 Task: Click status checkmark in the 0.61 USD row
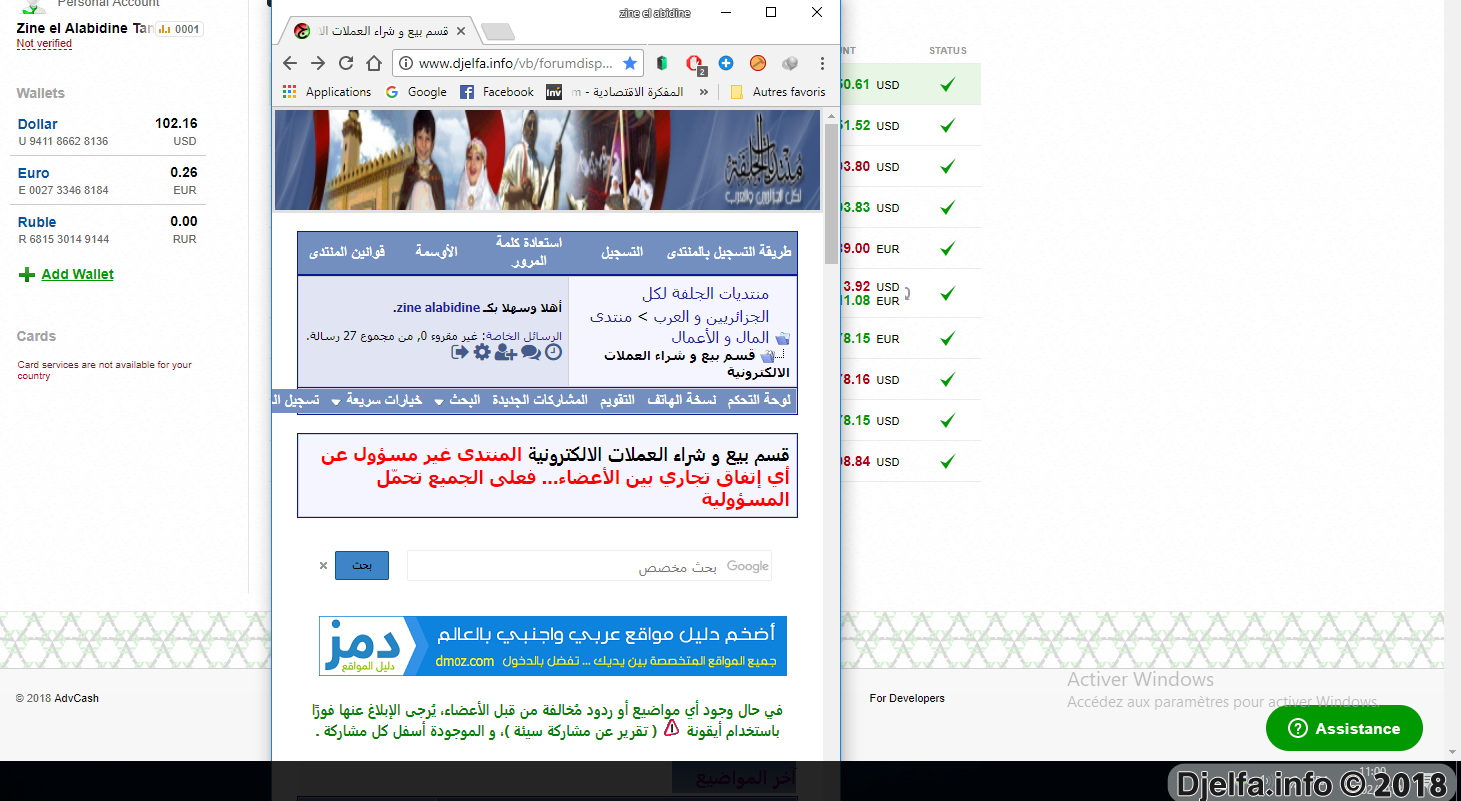click(947, 85)
